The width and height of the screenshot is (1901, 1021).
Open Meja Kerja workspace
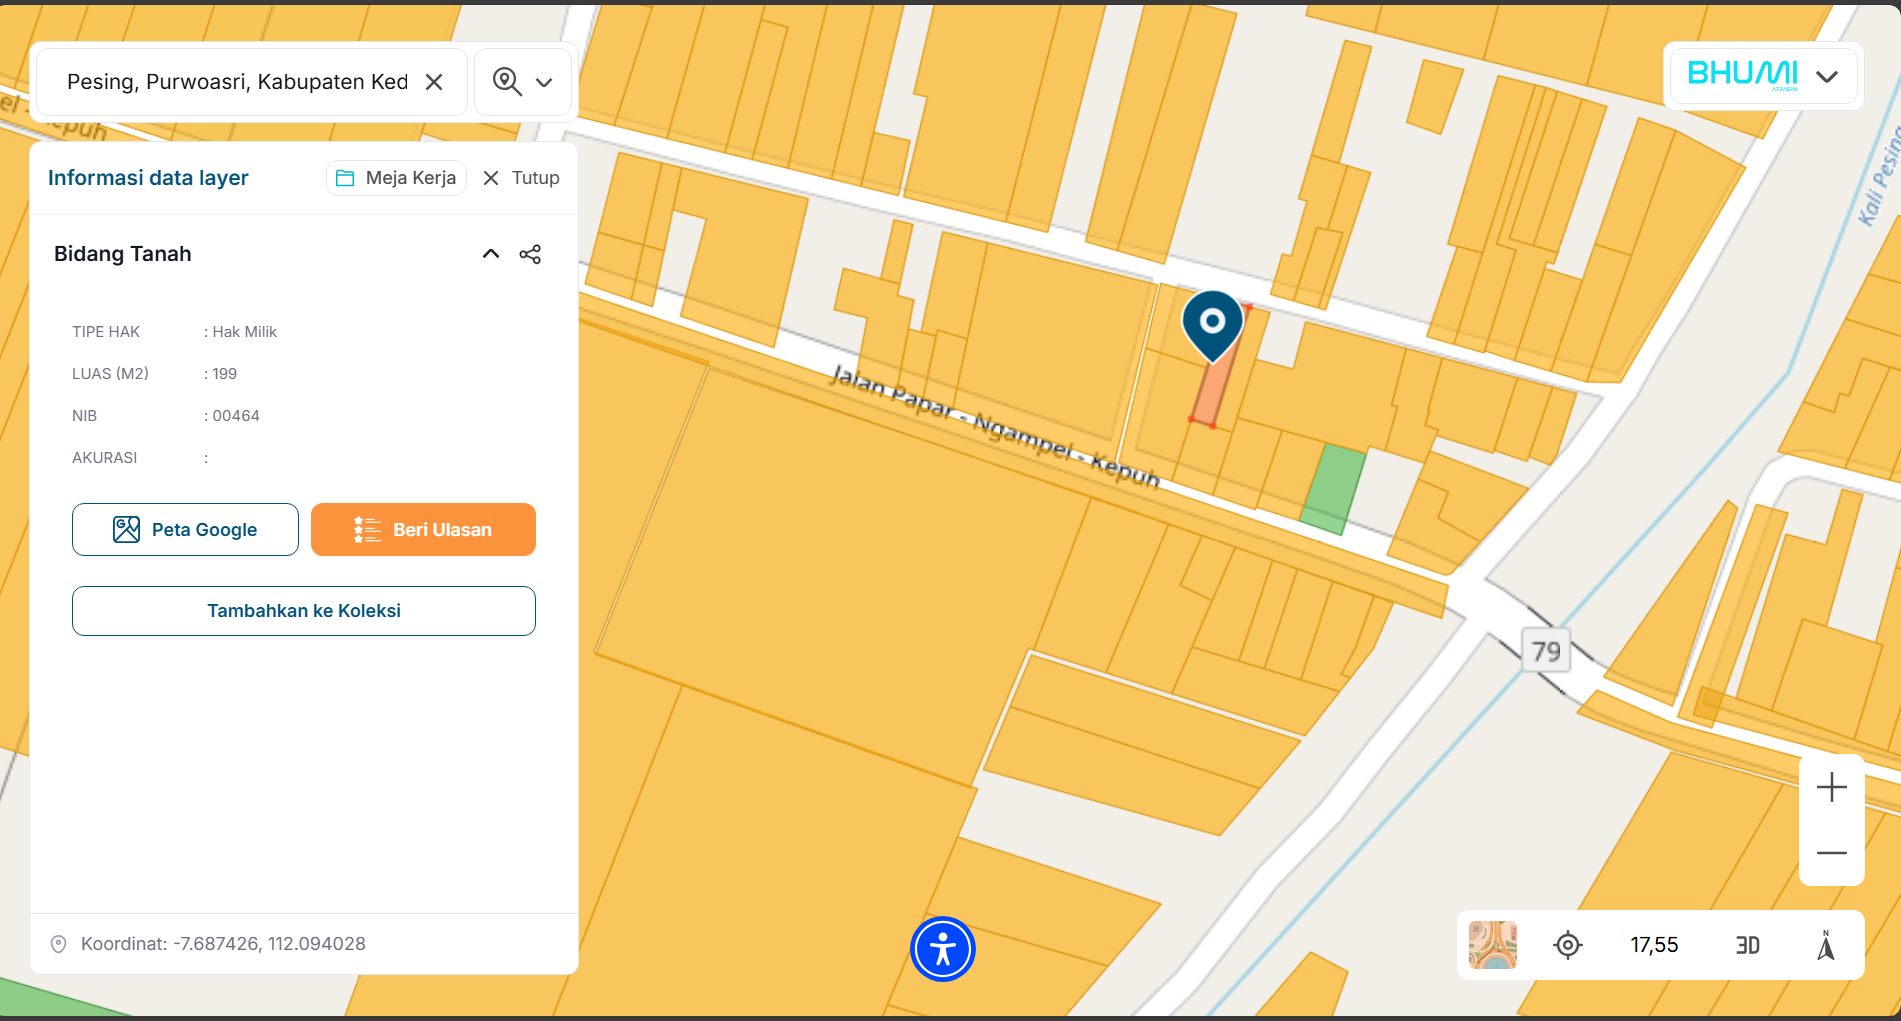[x=396, y=178]
